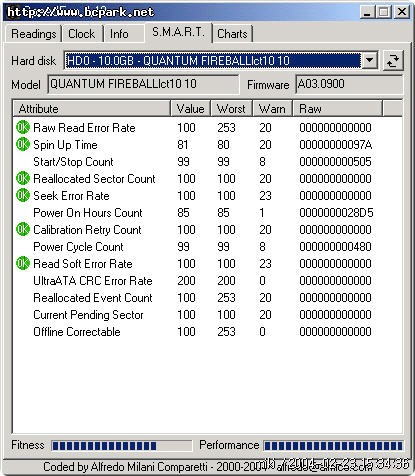Click the OK icon beside Read Soft Error Rate
This screenshot has height=476, width=415.
tap(23, 263)
